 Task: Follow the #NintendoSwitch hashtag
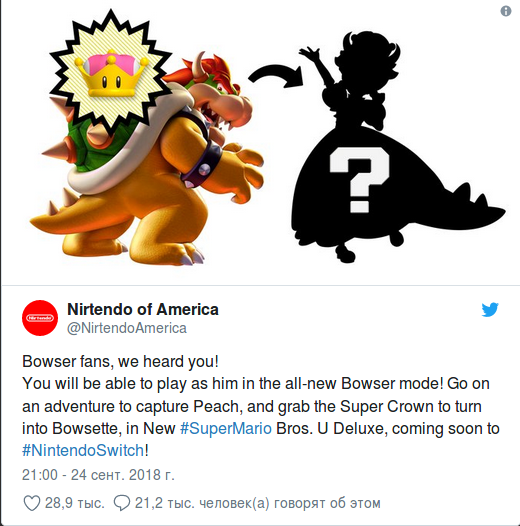tap(83, 450)
